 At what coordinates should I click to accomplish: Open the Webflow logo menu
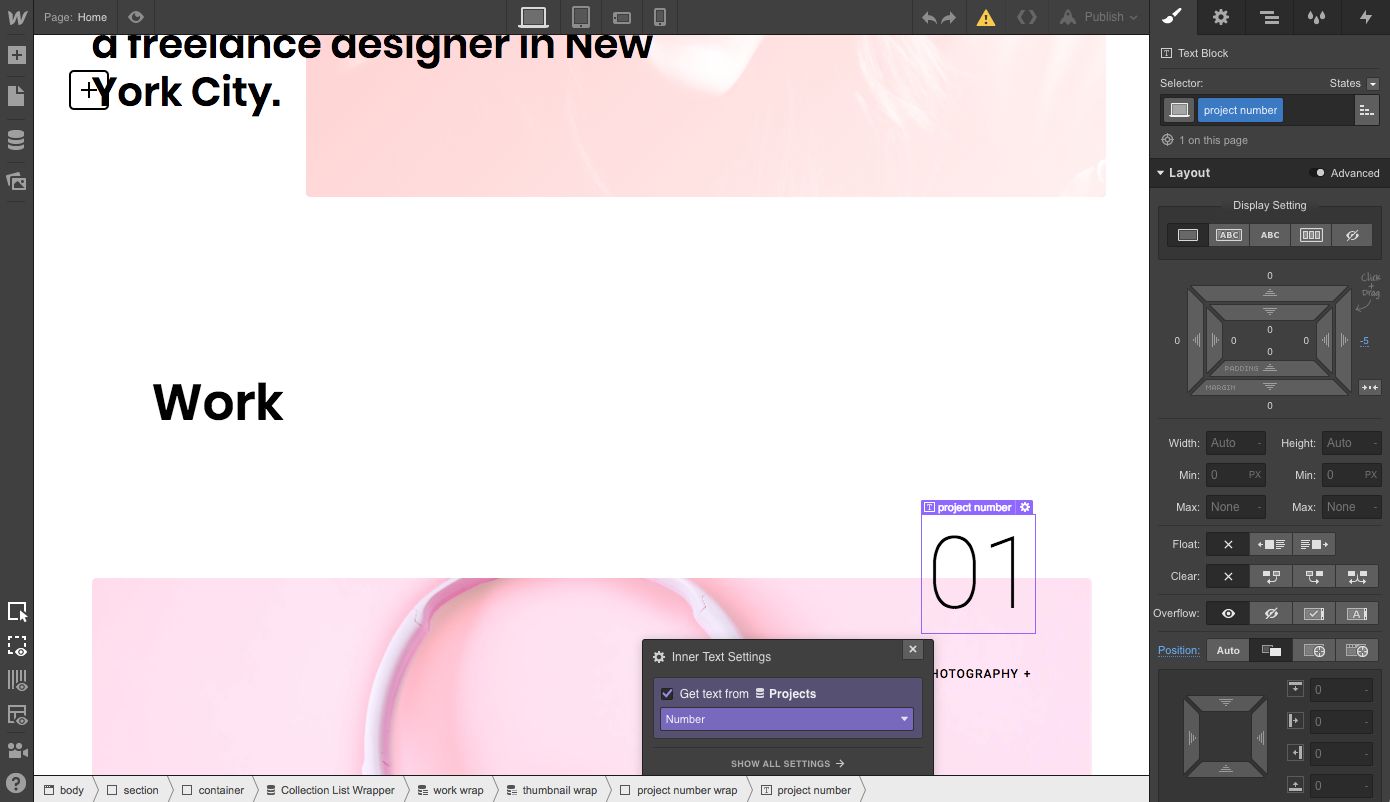tap(17, 17)
